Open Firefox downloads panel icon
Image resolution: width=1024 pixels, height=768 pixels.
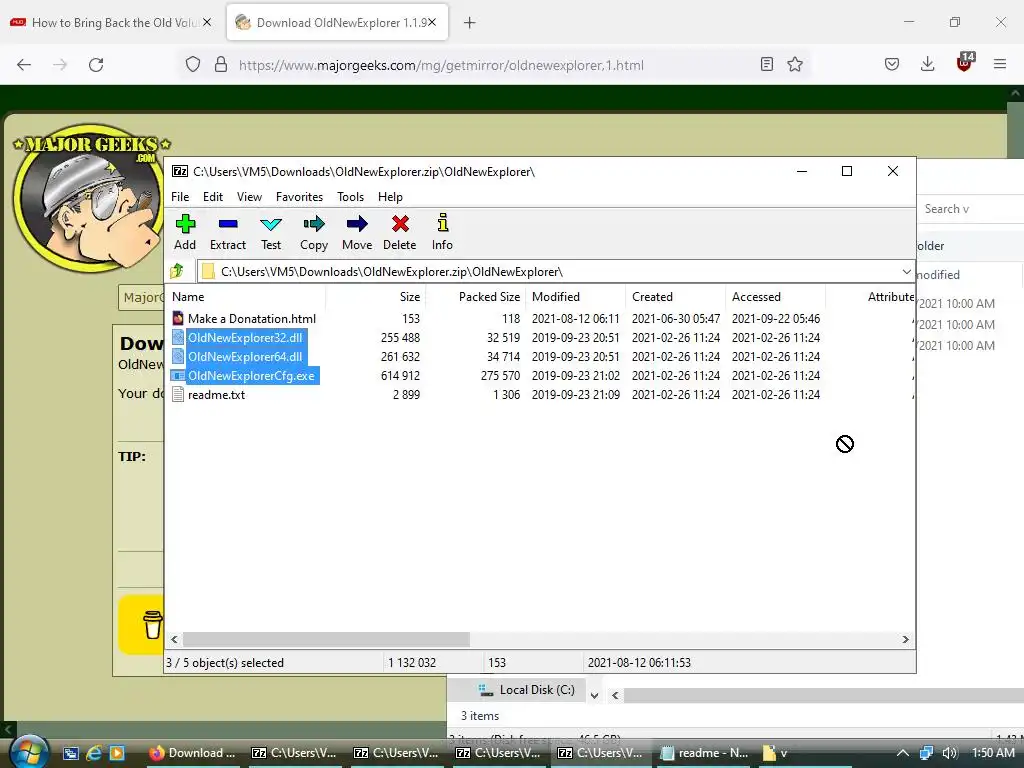pyautogui.click(x=927, y=64)
